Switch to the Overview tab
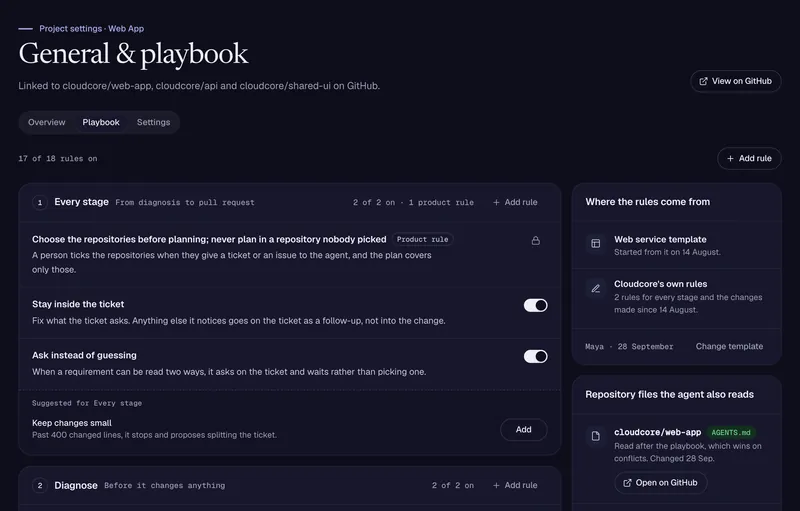Viewport: 800px width, 511px height. tap(46, 122)
